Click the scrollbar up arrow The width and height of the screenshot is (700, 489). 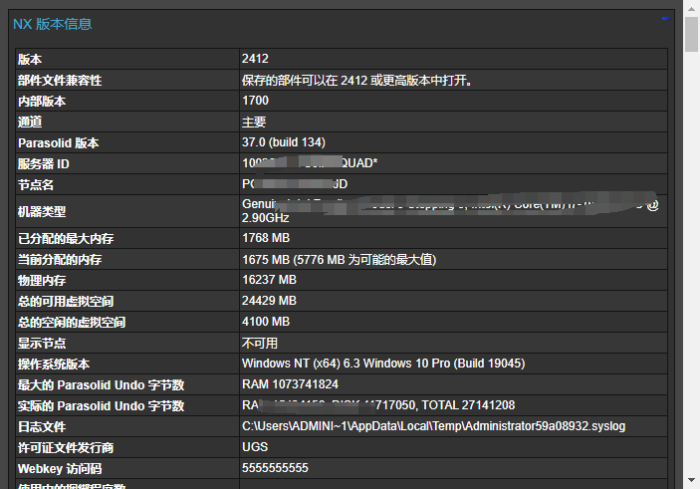click(691, 8)
